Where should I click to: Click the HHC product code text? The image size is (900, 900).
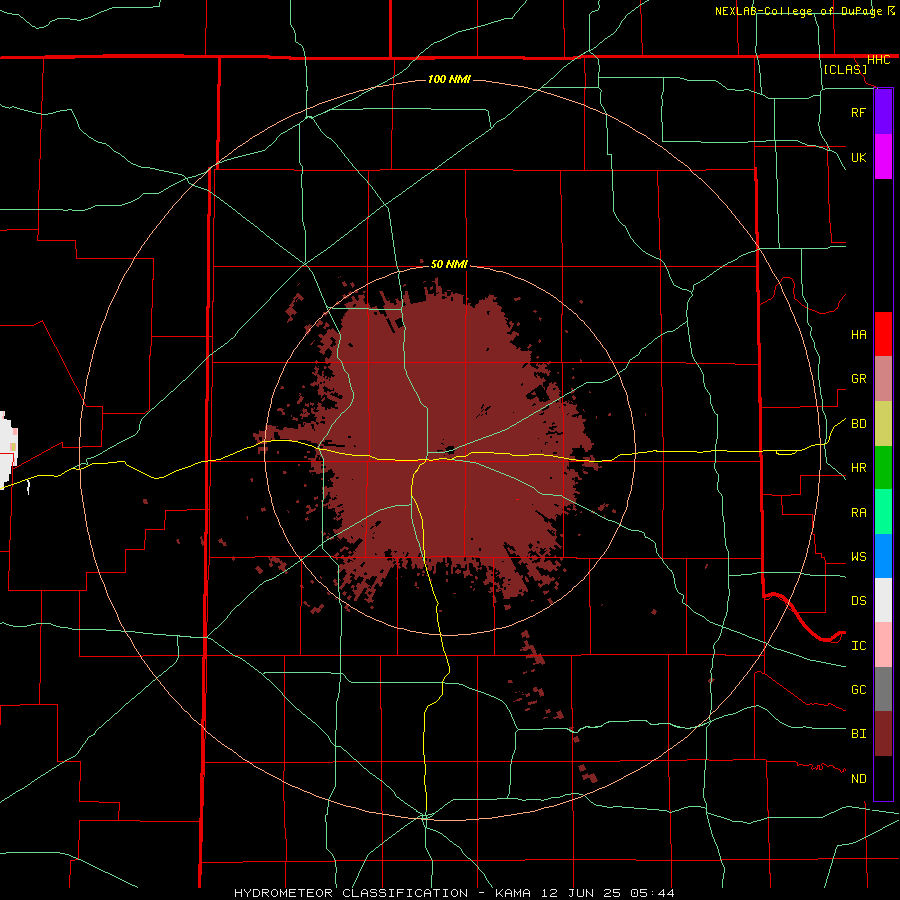pos(879,60)
